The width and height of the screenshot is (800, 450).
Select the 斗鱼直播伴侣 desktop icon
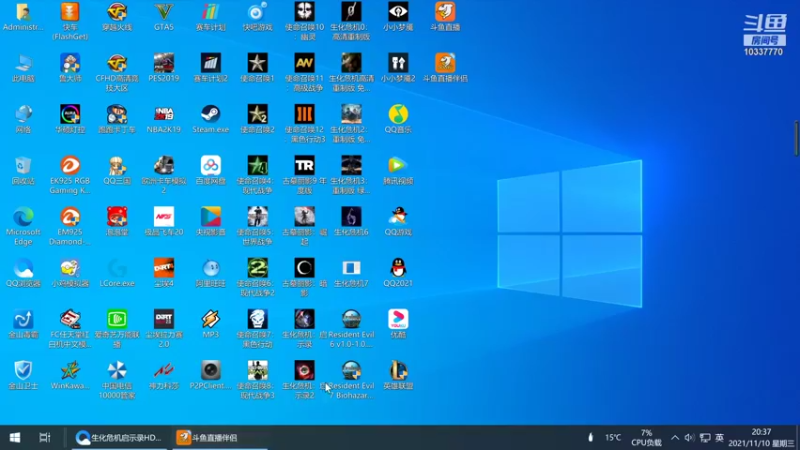point(445,68)
